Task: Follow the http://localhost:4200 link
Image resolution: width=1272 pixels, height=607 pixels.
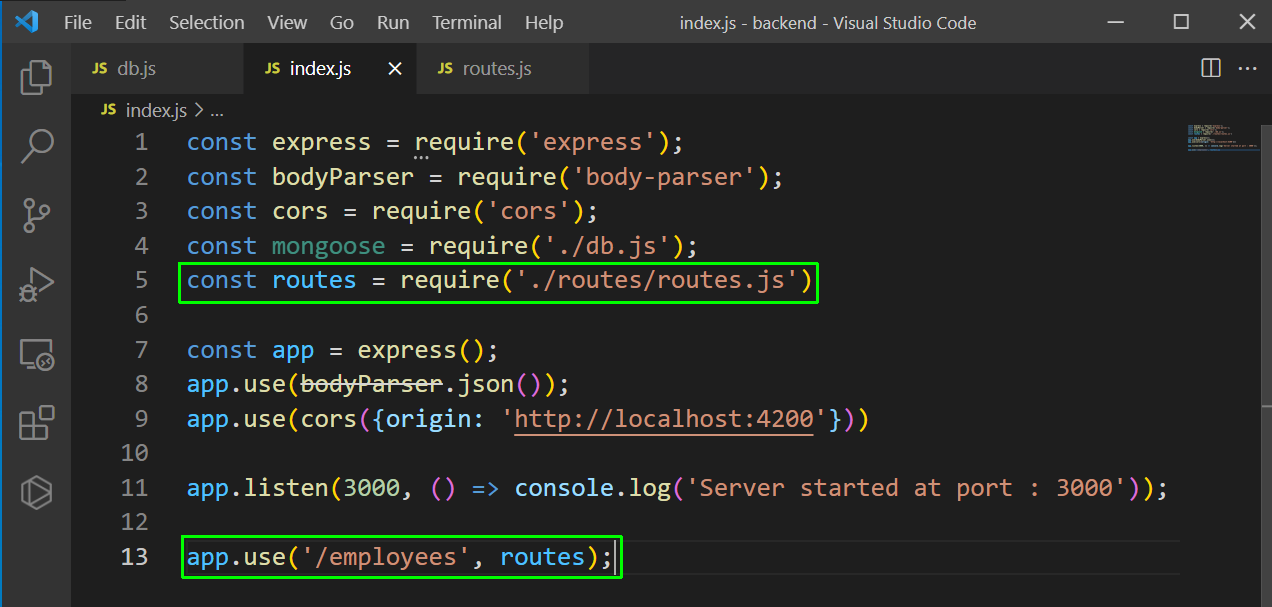Action: point(664,419)
